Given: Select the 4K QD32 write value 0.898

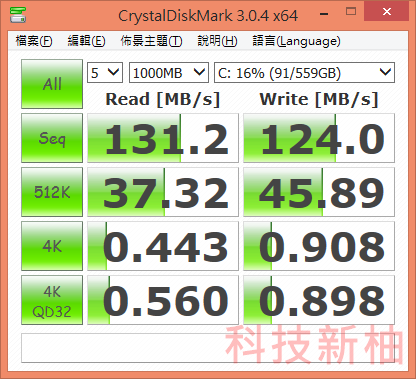Looking at the screenshot, I should 319,300.
